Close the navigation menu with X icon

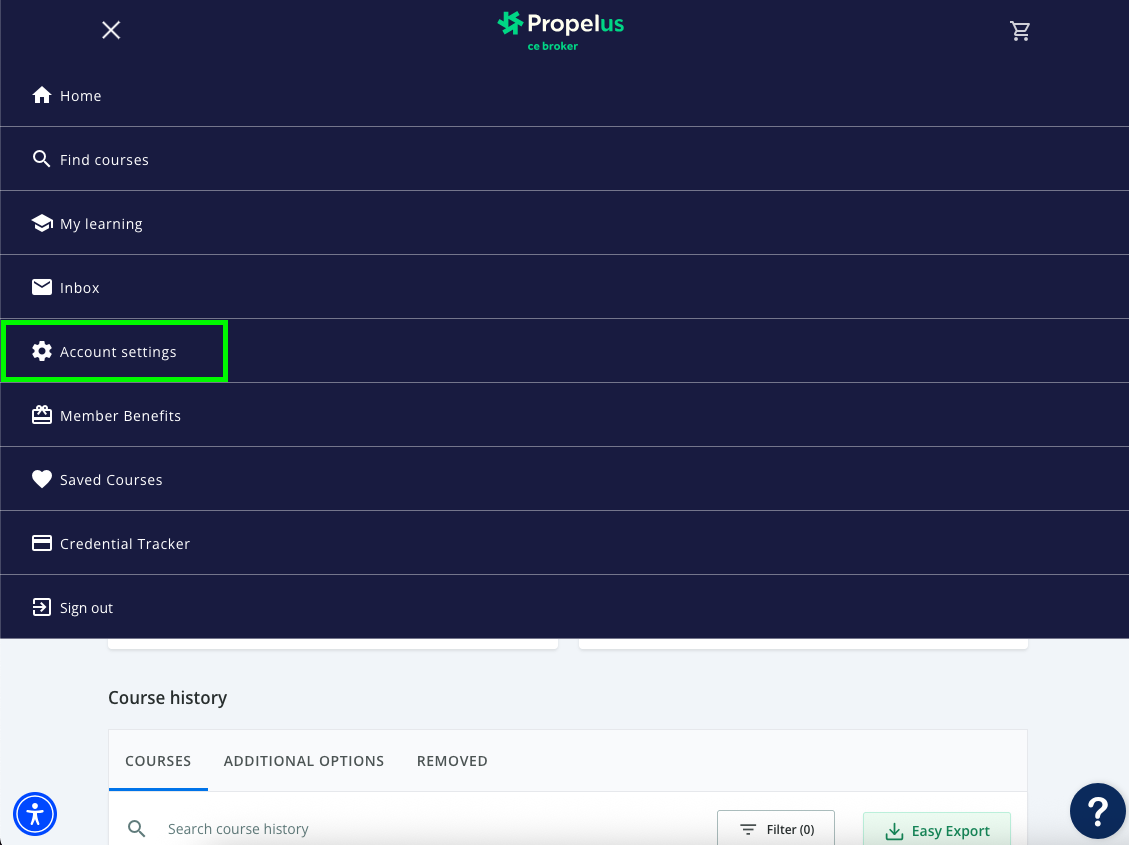[111, 31]
